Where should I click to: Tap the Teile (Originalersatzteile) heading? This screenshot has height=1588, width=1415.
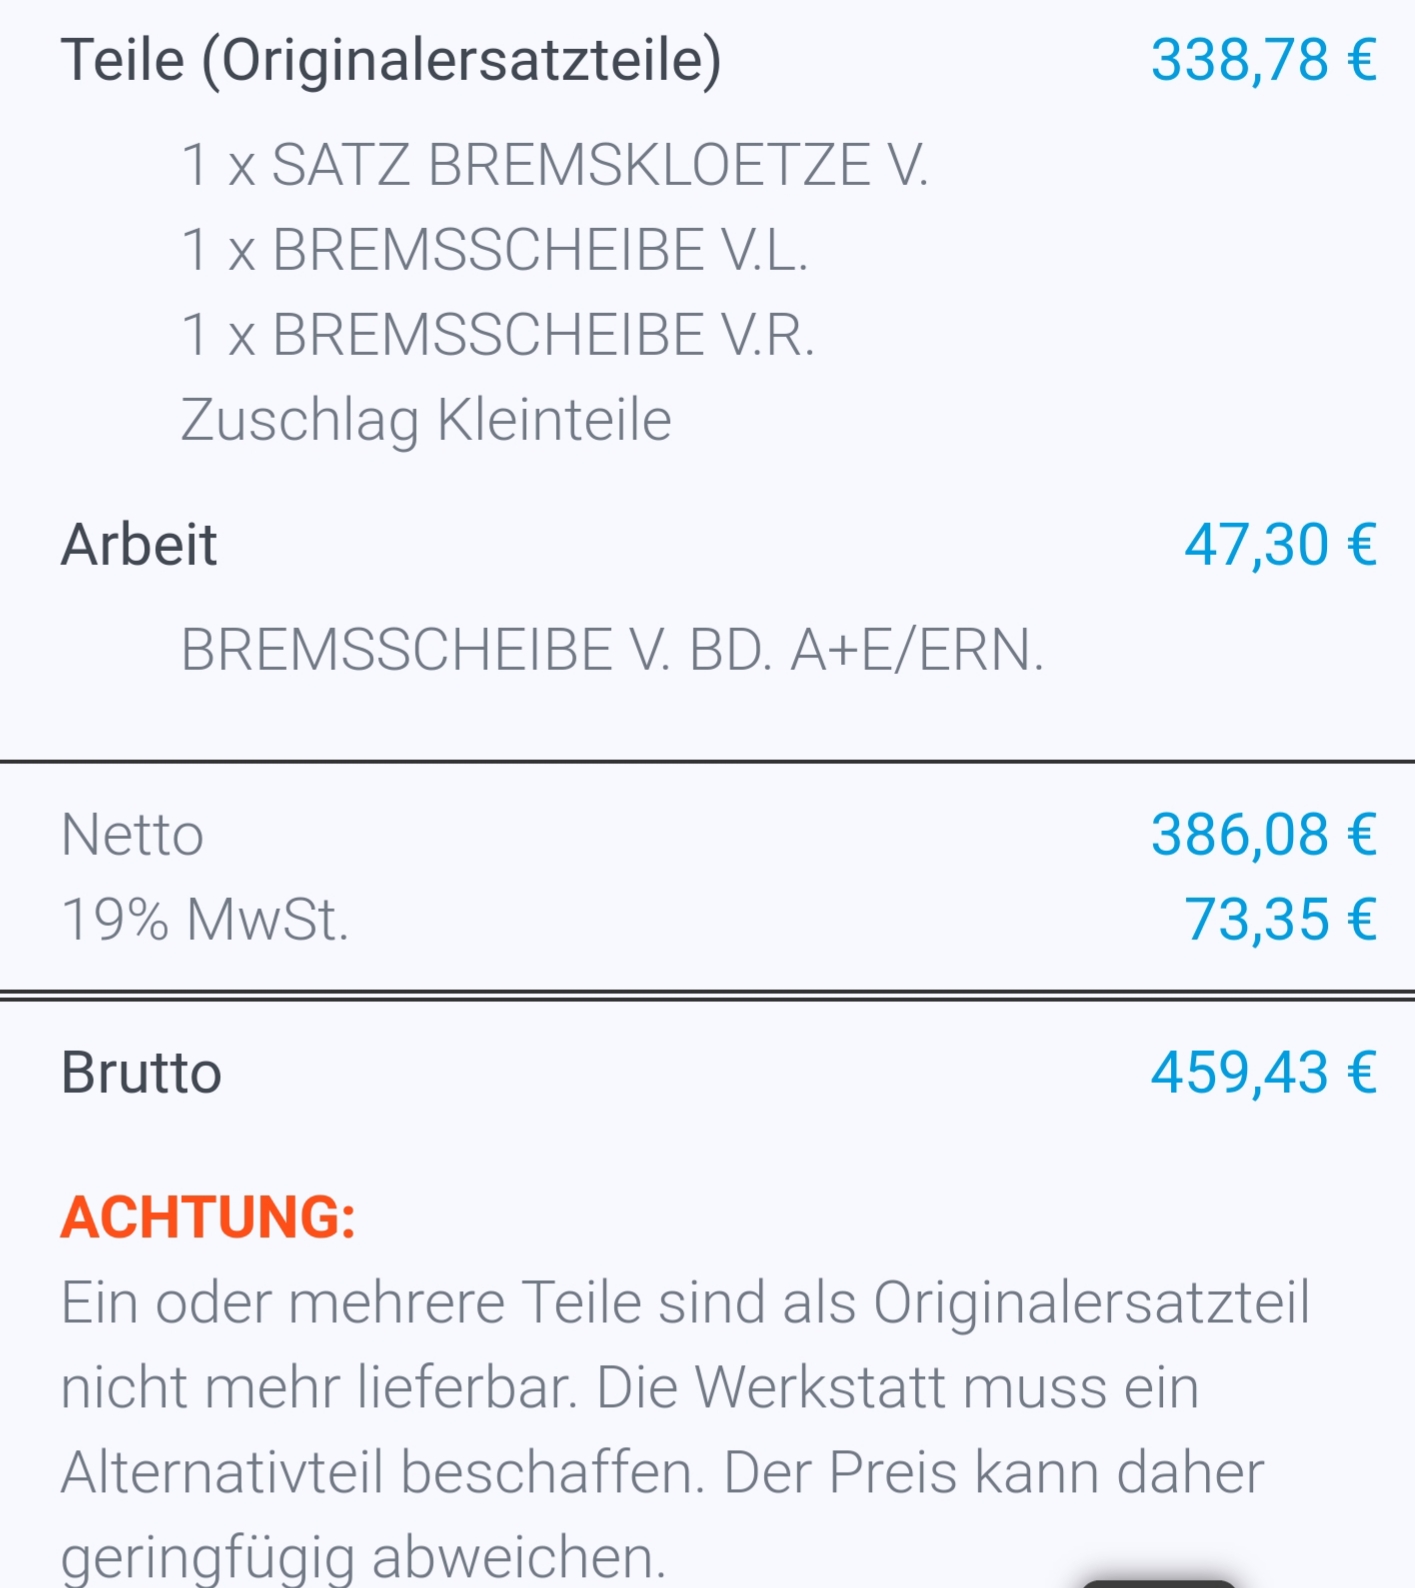coord(391,60)
